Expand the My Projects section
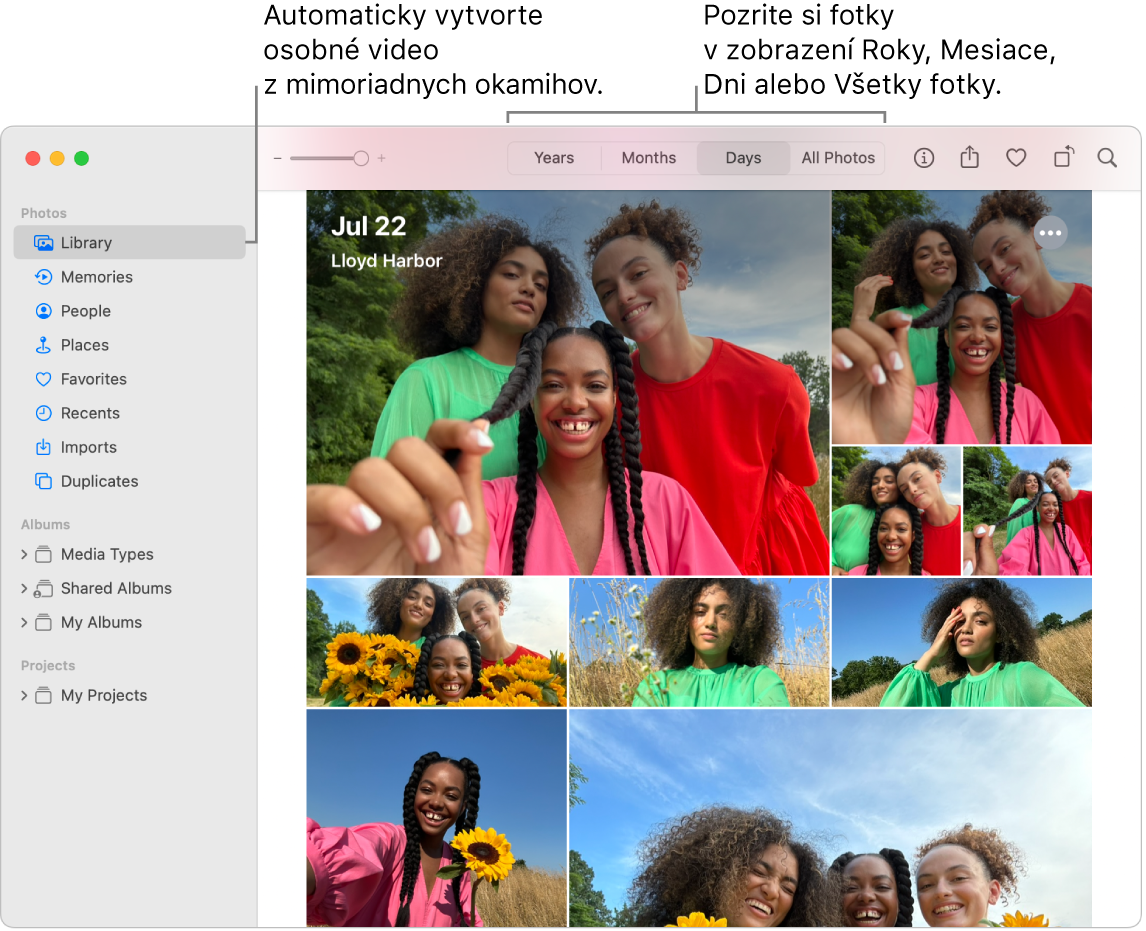Image resolution: width=1146 pixels, height=931 pixels. pyautogui.click(x=25, y=695)
